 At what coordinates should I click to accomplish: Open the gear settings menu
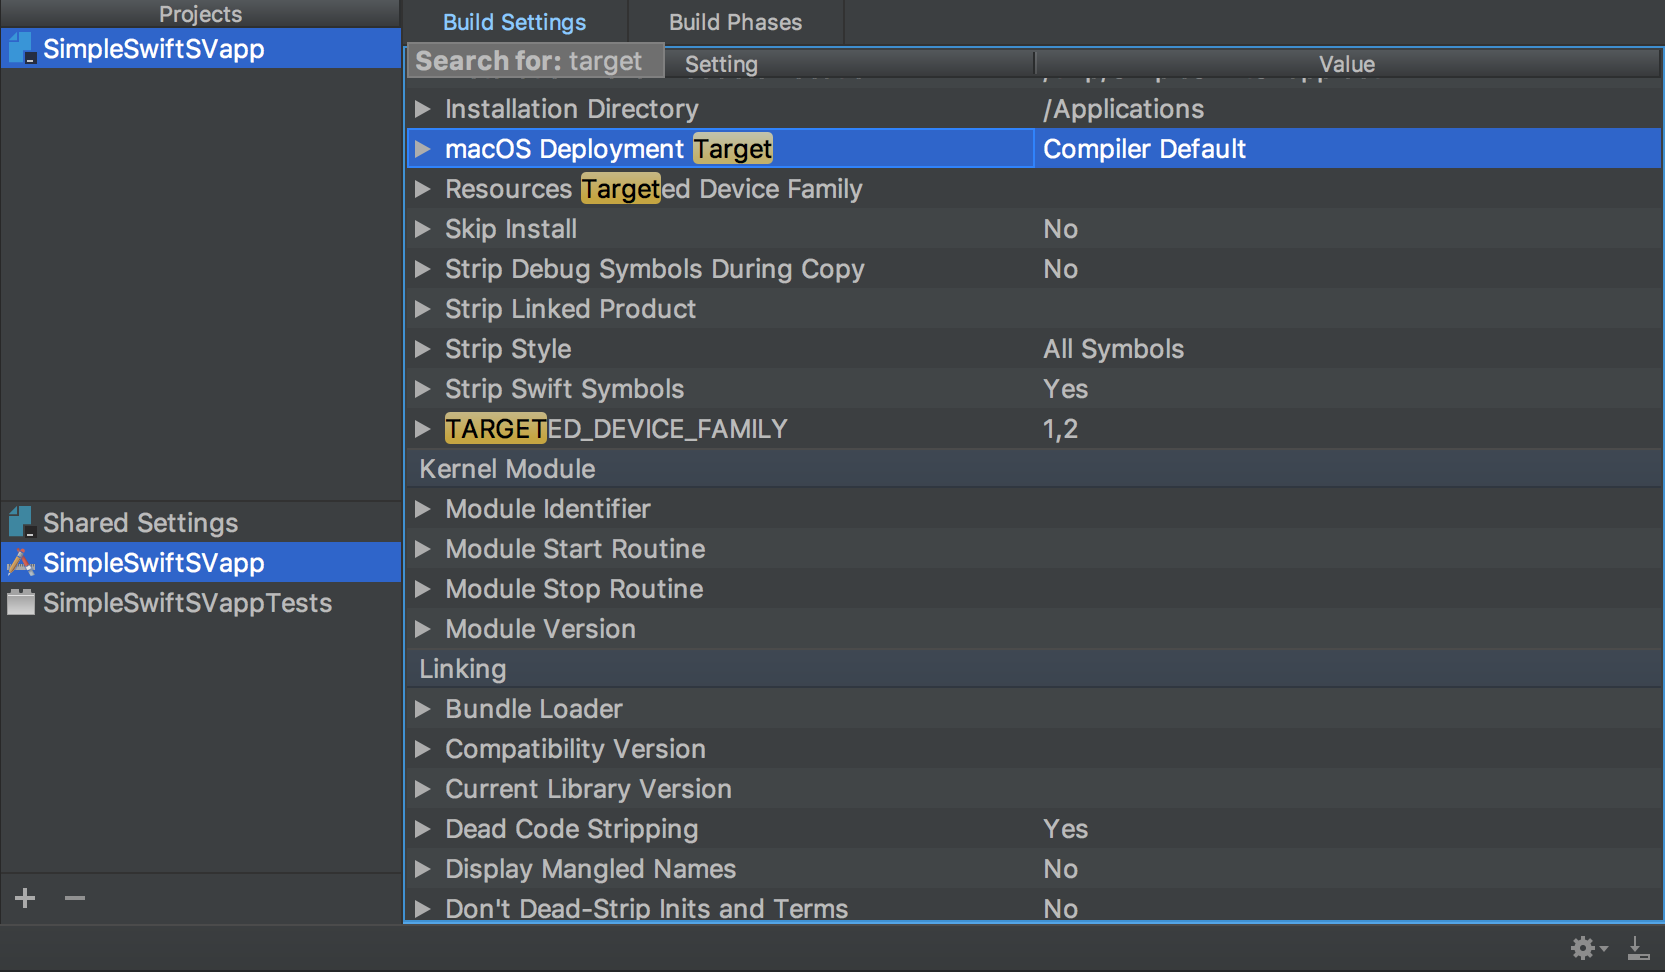(1586, 947)
